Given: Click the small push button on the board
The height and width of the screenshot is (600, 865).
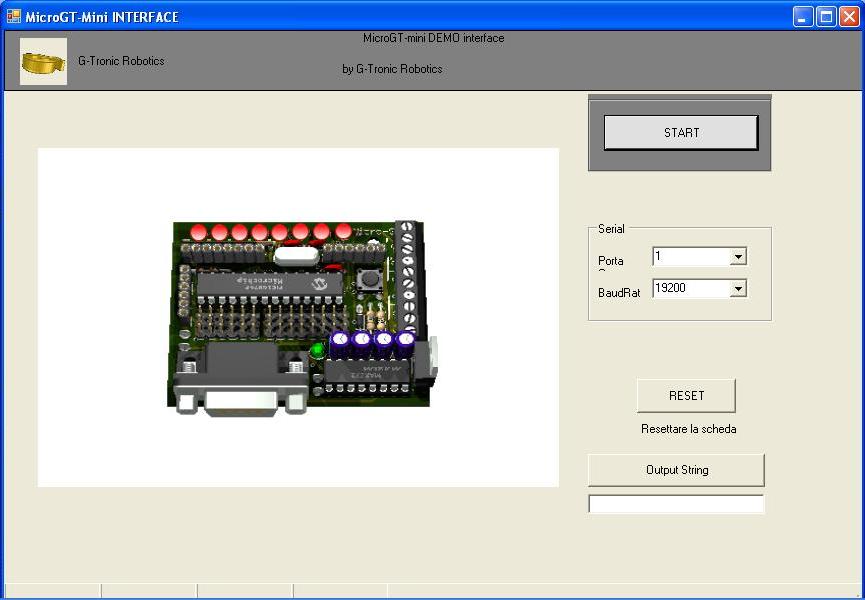Looking at the screenshot, I should pyautogui.click(x=369, y=279).
